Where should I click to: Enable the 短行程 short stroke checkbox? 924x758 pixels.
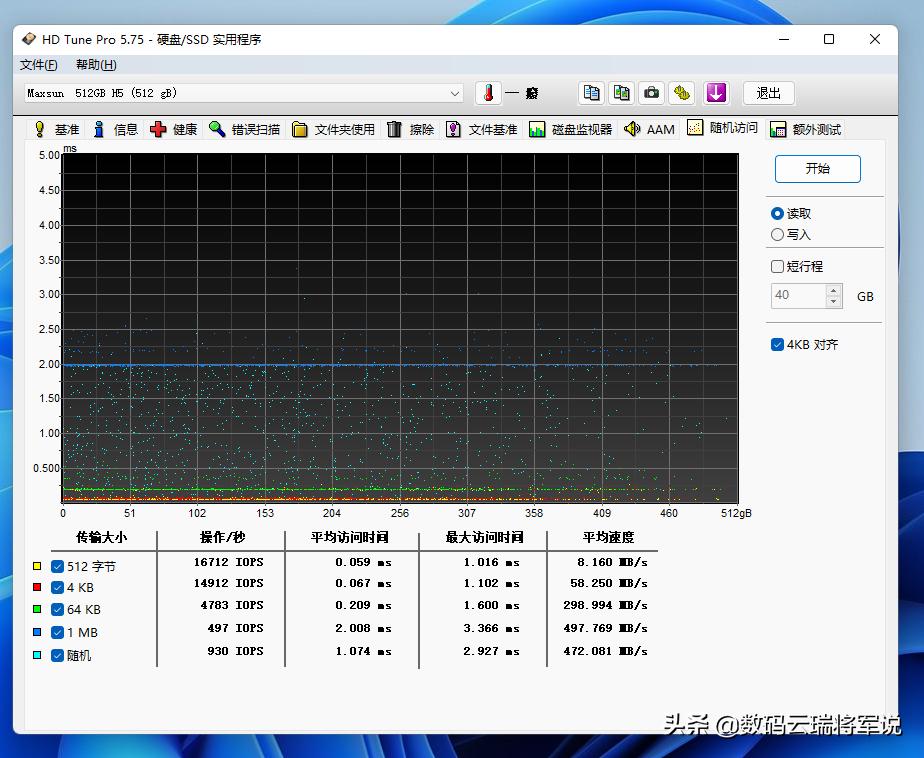point(777,266)
